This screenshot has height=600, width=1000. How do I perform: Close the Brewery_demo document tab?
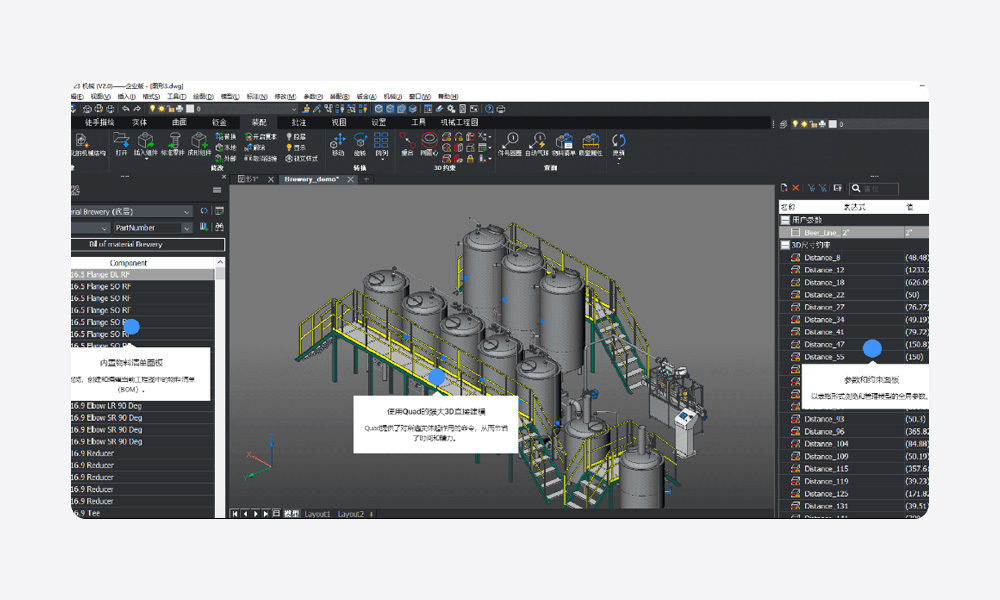tap(350, 180)
